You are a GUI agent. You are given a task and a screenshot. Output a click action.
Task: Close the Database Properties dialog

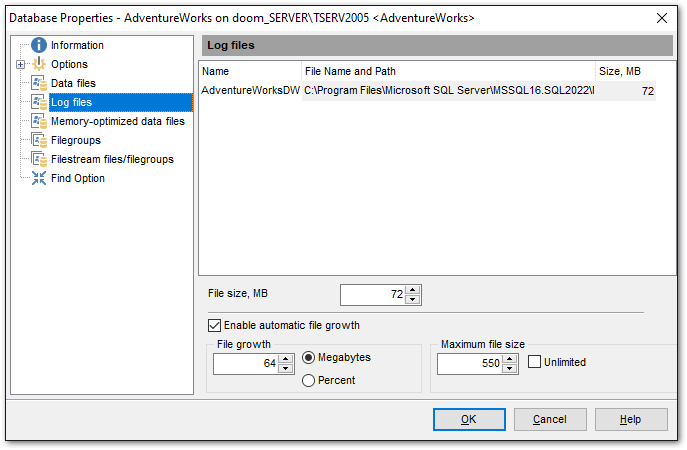(x=662, y=18)
